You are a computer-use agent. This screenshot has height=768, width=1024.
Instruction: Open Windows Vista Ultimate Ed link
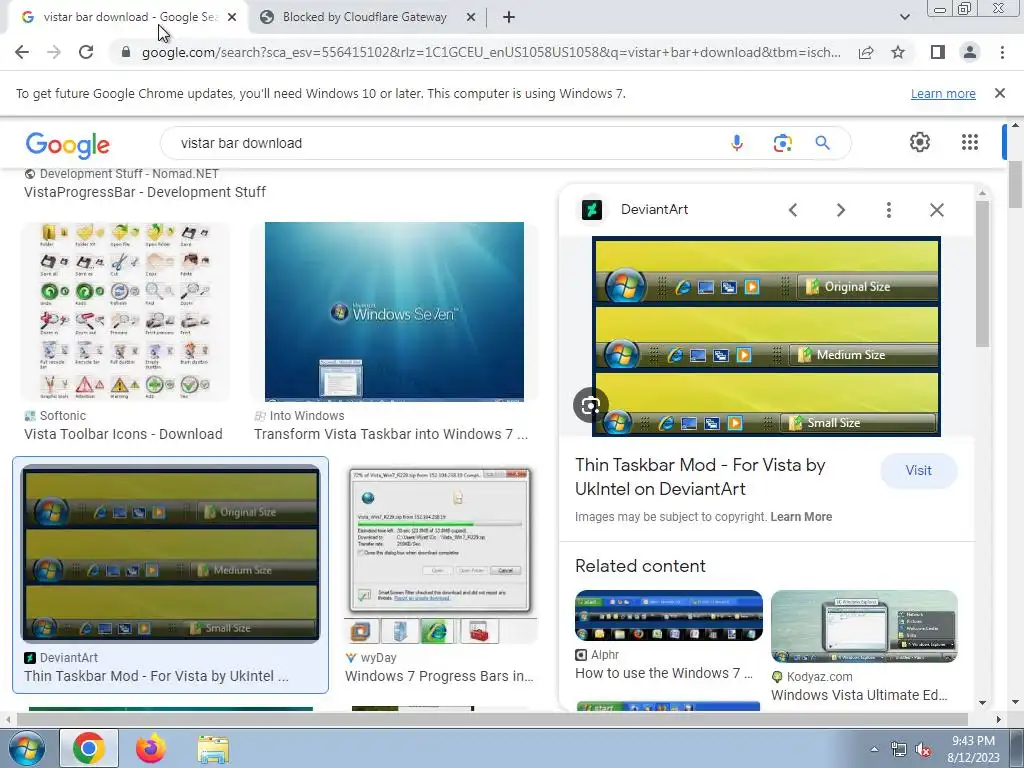coord(859,695)
